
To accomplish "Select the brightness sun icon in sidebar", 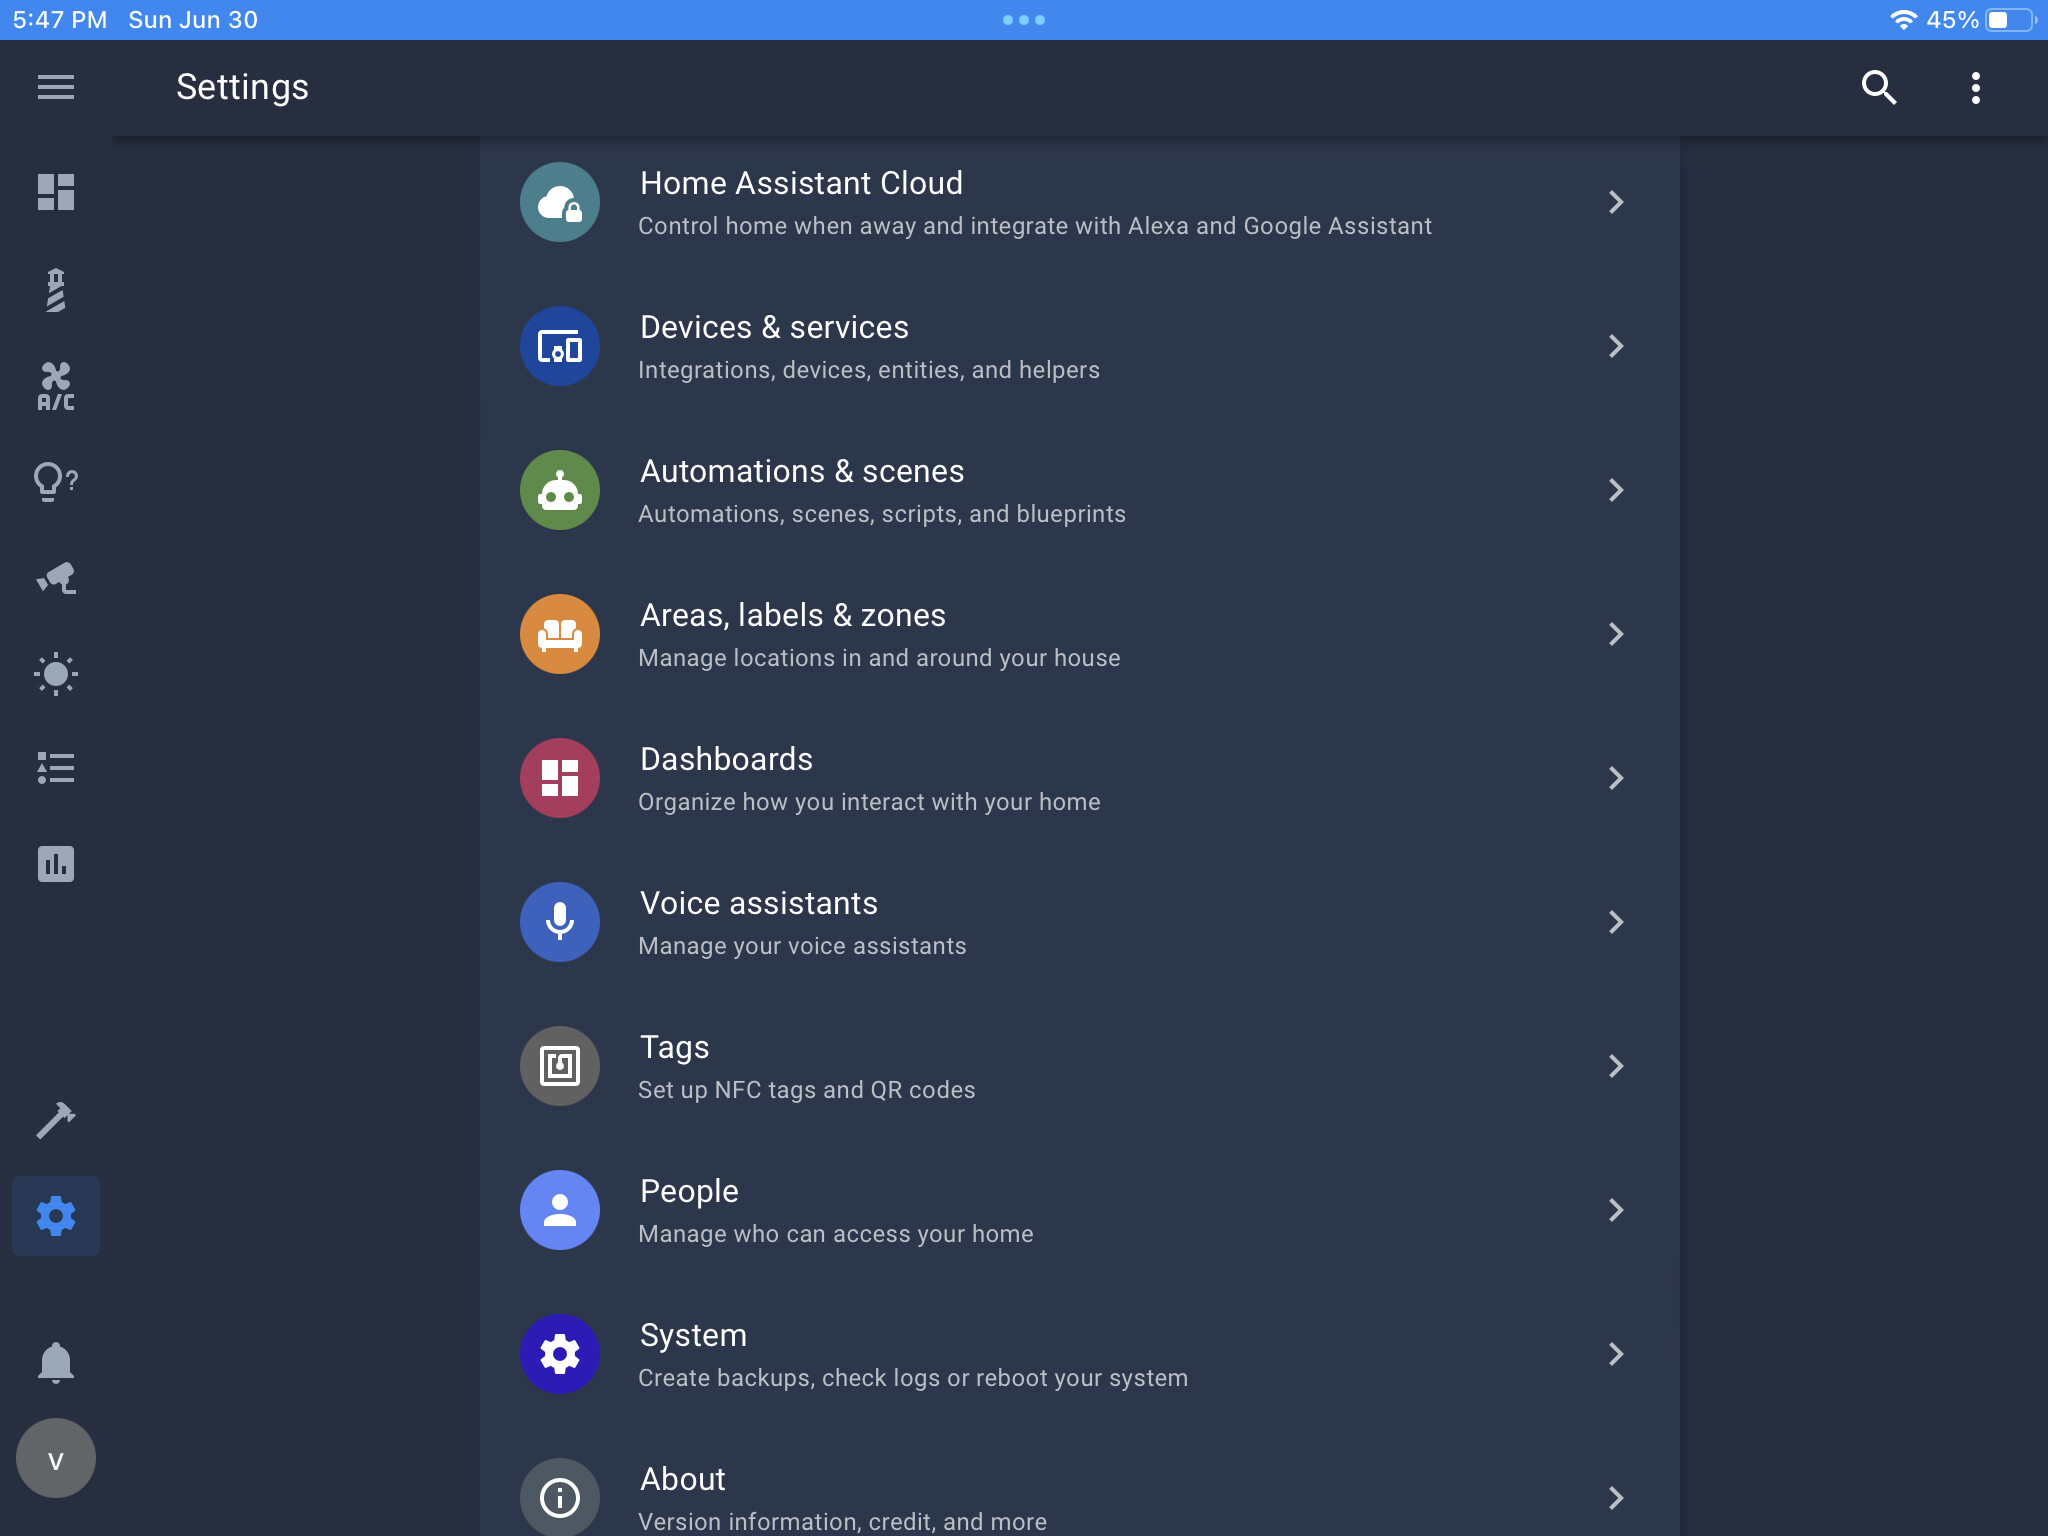I will [56, 673].
